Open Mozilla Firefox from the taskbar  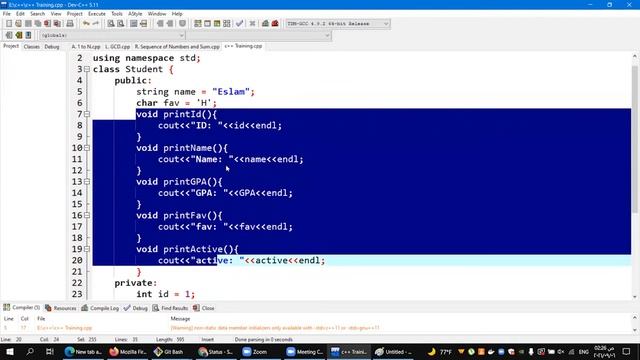point(128,351)
